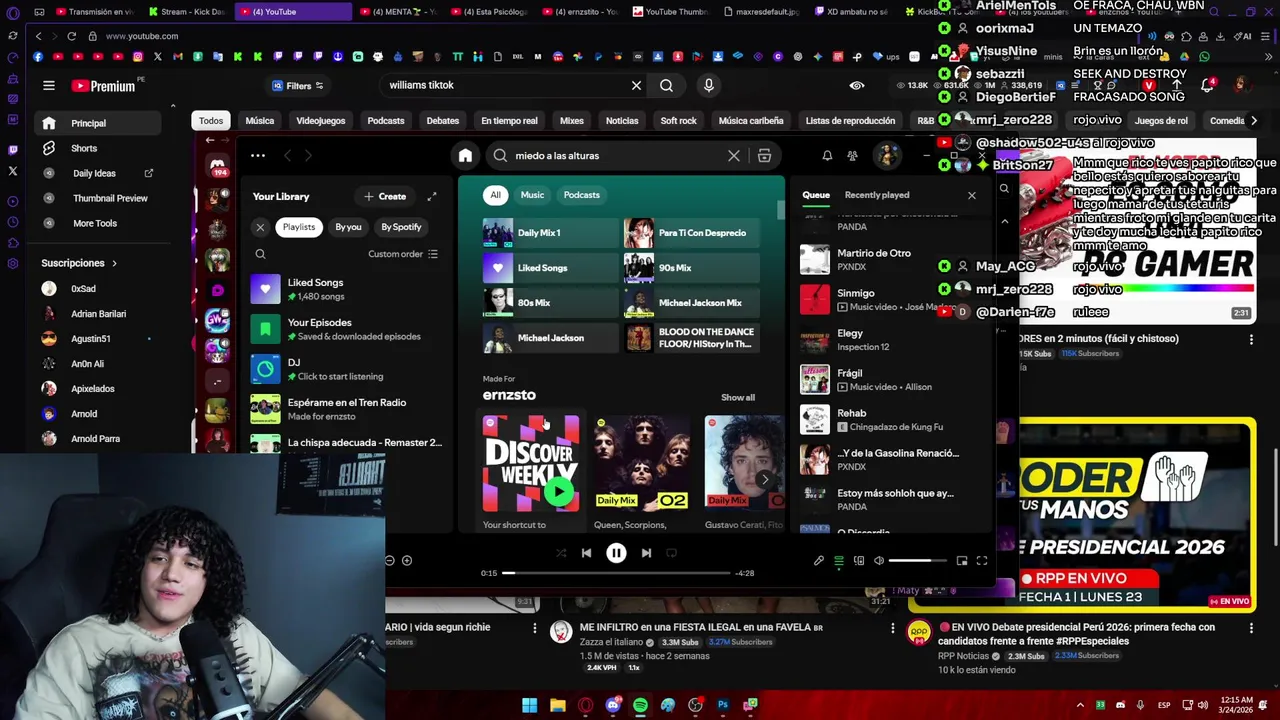Open more options for FIESTA ILEGAL video
Image resolution: width=1280 pixels, height=720 pixels.
pyautogui.click(x=893, y=628)
